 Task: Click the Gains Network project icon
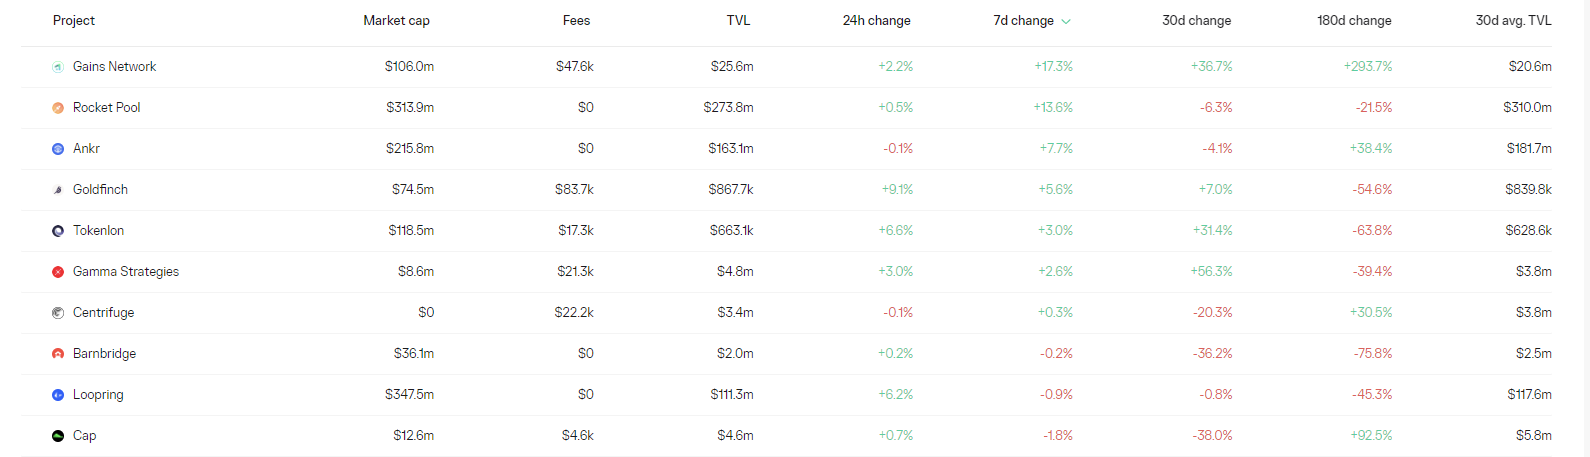[58, 67]
